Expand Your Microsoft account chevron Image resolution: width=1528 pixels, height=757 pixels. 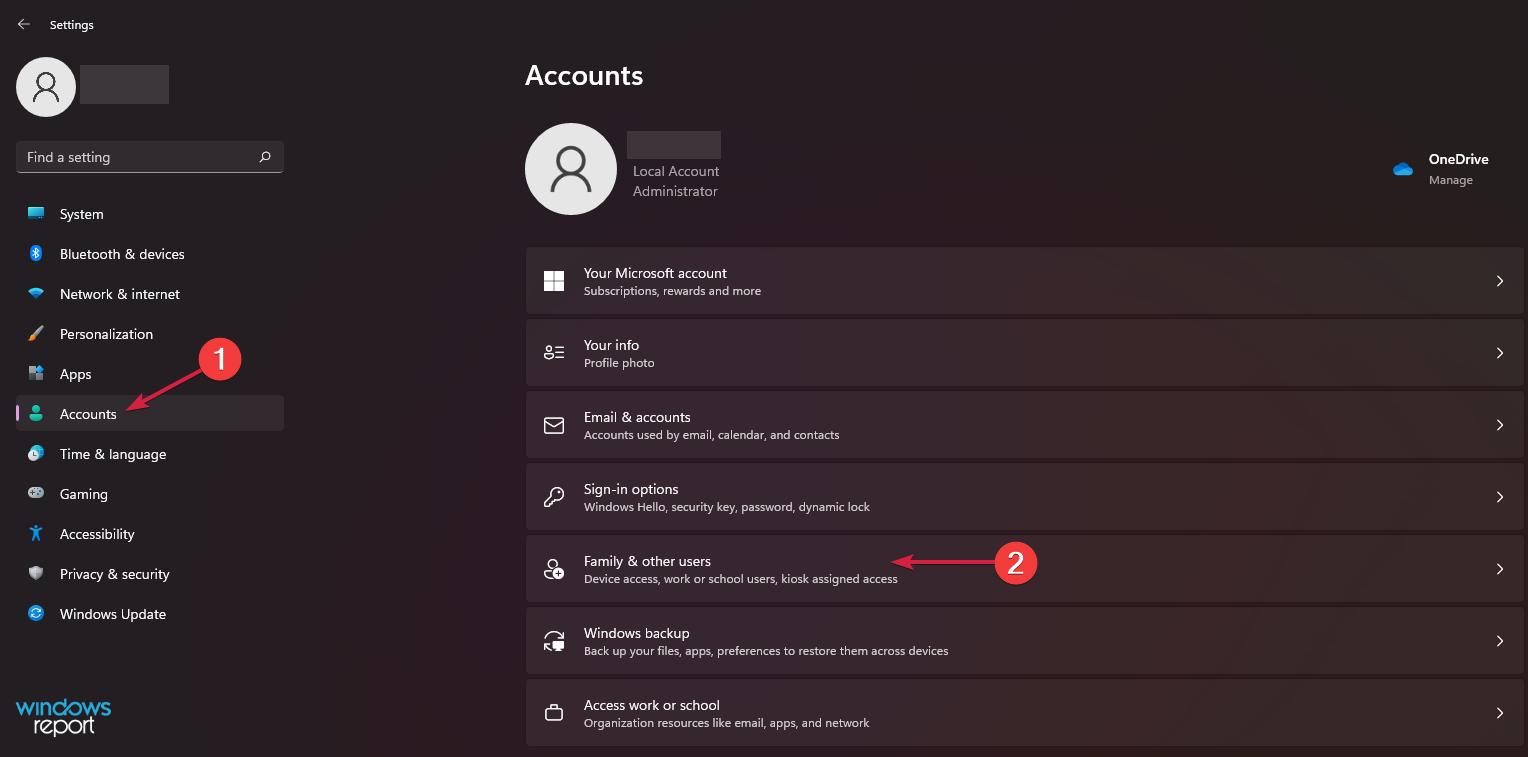1500,281
